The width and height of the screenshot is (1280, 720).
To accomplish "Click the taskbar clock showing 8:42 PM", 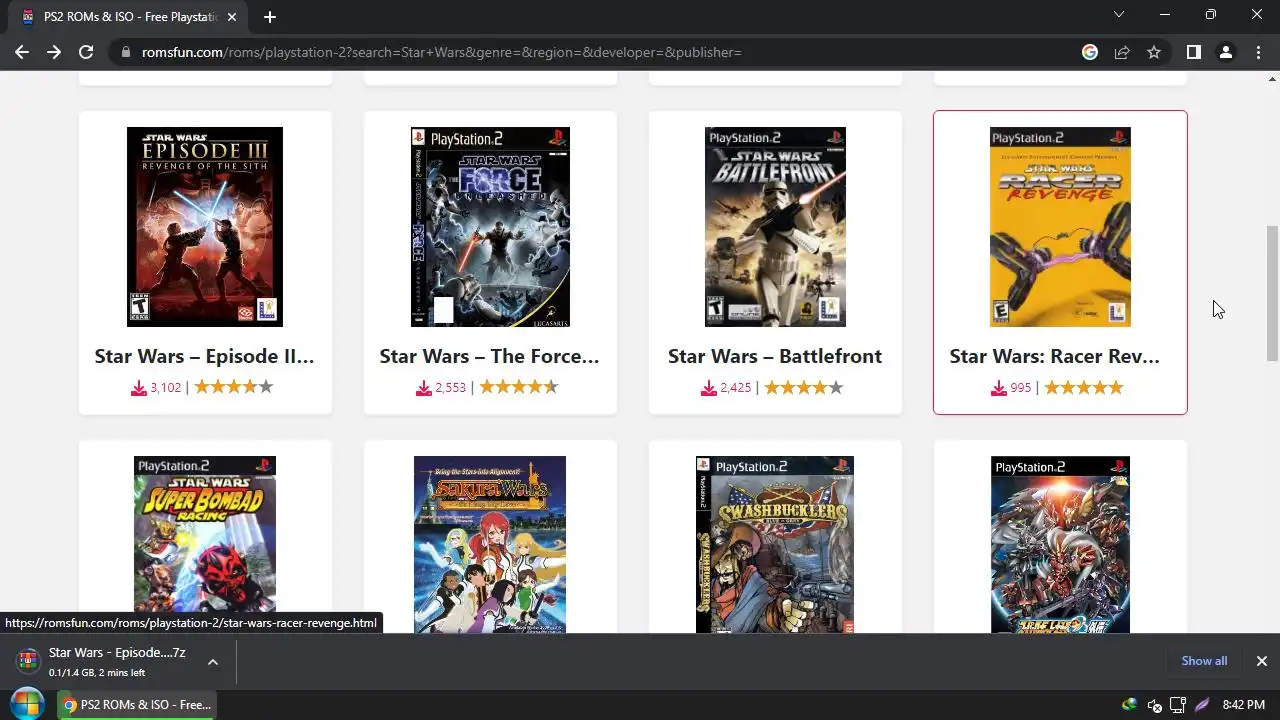I will coord(1244,705).
